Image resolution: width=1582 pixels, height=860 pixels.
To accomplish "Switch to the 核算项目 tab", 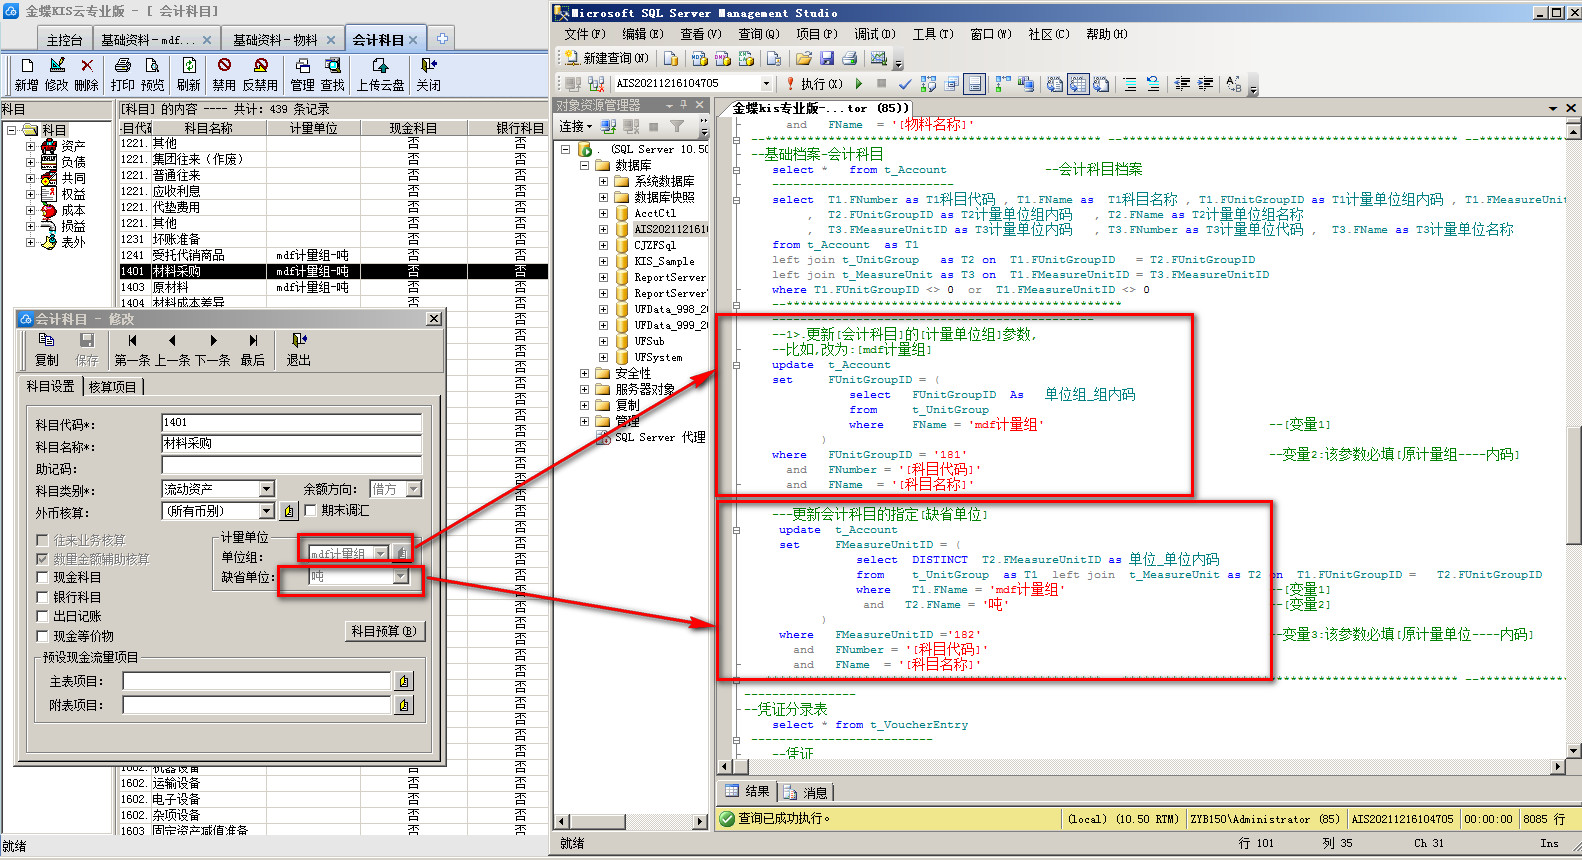I will tap(112, 387).
